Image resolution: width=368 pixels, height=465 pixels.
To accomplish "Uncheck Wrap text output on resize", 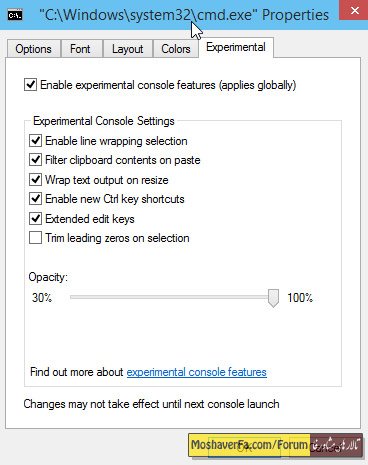I will (35, 180).
